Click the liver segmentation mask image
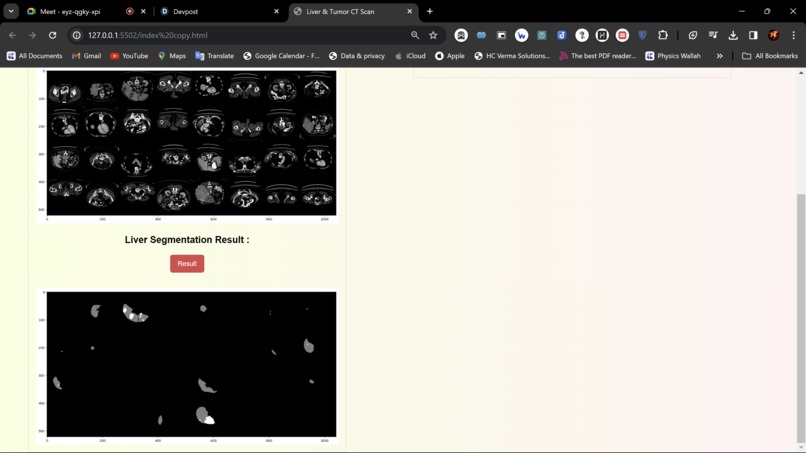The width and height of the screenshot is (806, 453). pyautogui.click(x=187, y=367)
